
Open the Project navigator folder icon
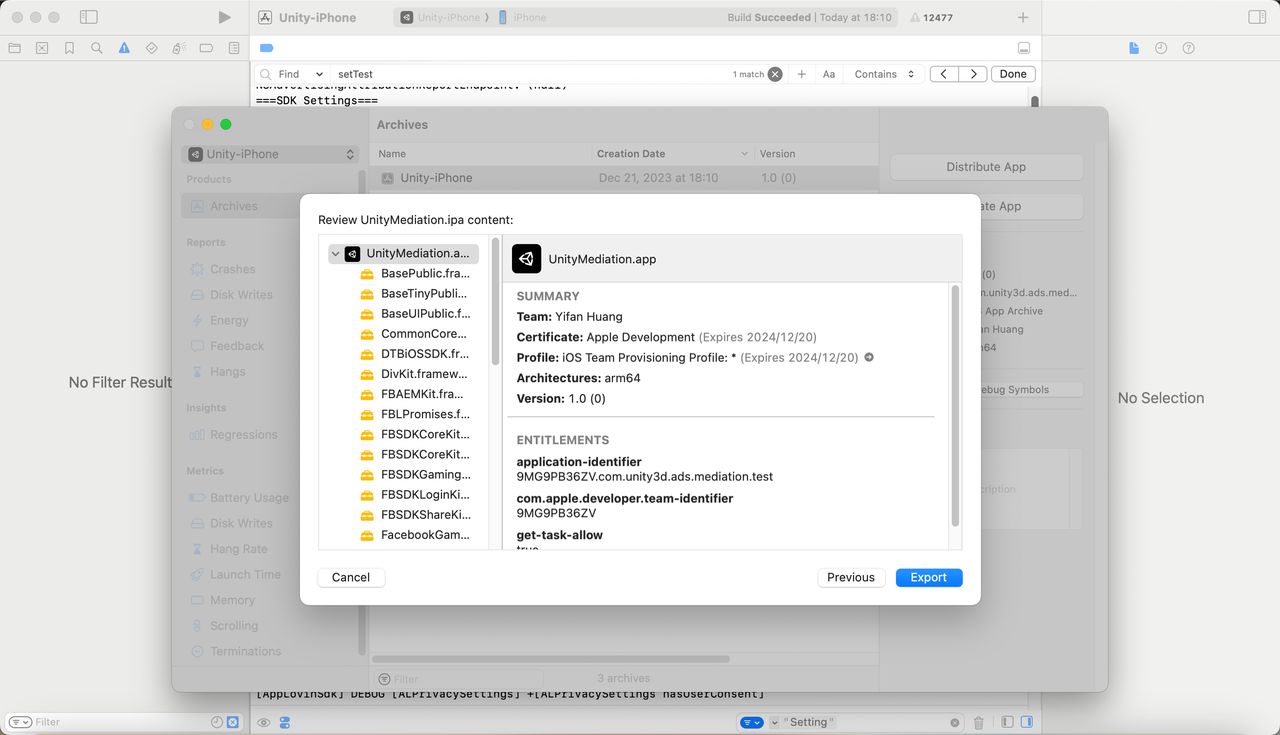(14, 48)
